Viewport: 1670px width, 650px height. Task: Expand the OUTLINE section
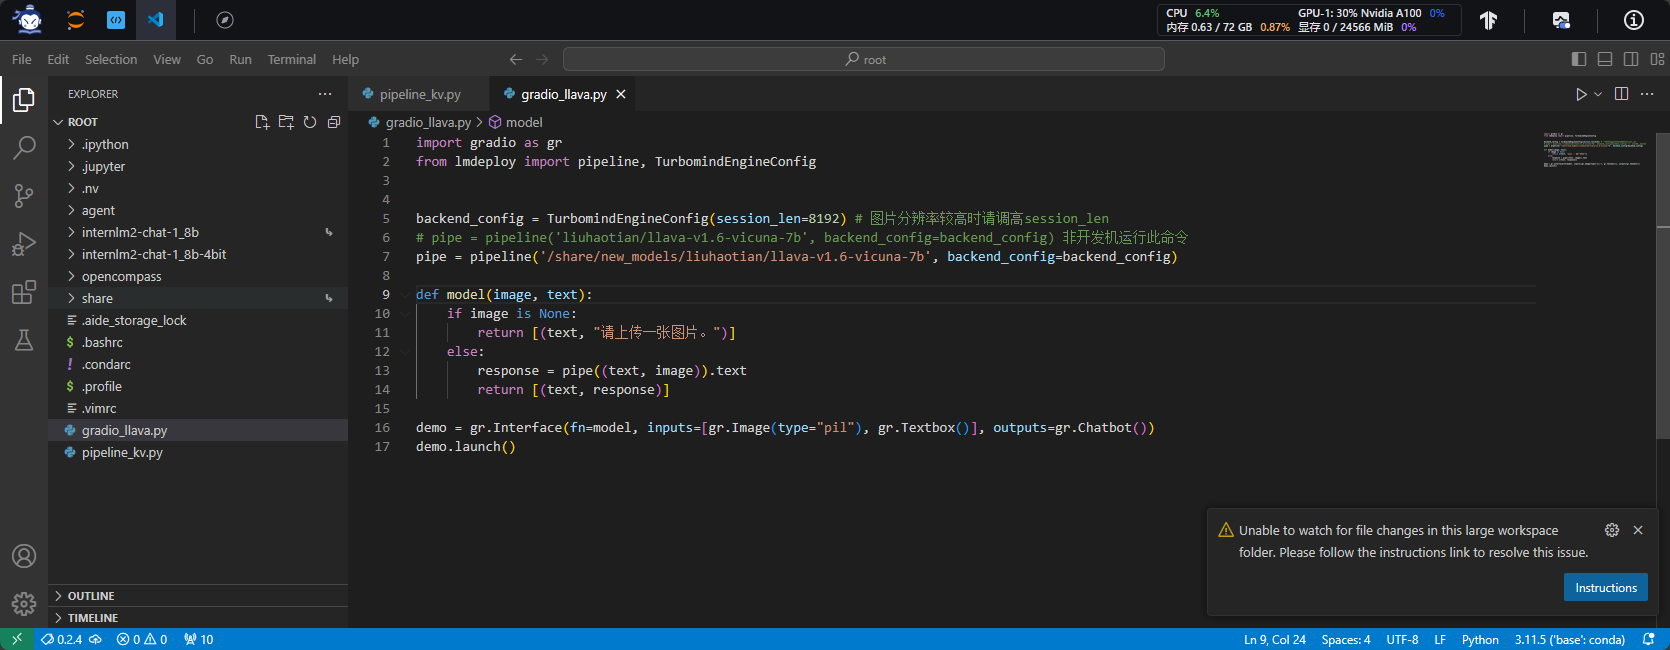198,596
